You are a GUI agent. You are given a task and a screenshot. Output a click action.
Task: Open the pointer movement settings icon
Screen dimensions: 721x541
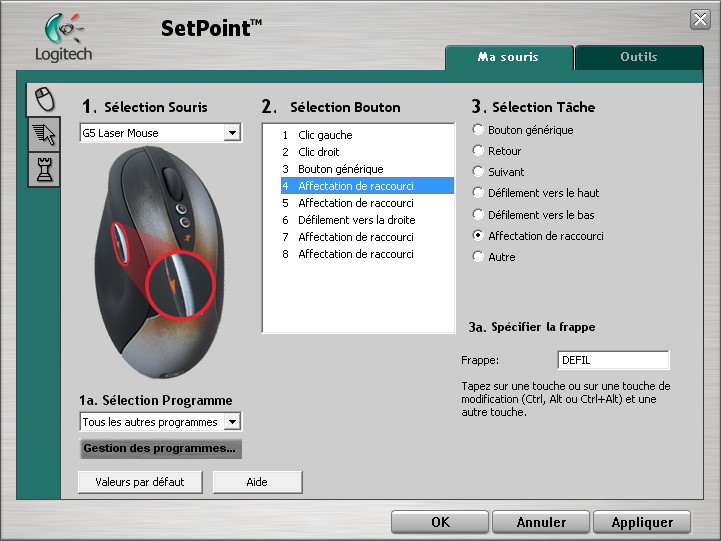[43, 134]
